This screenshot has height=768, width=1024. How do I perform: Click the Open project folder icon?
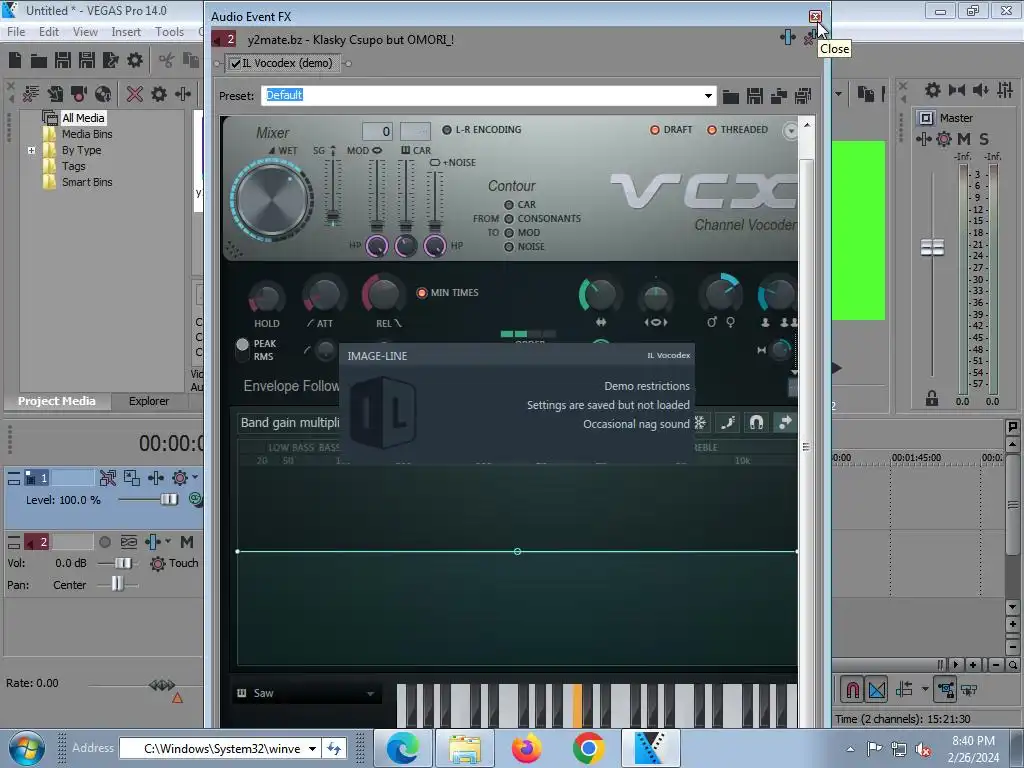pyautogui.click(x=39, y=61)
